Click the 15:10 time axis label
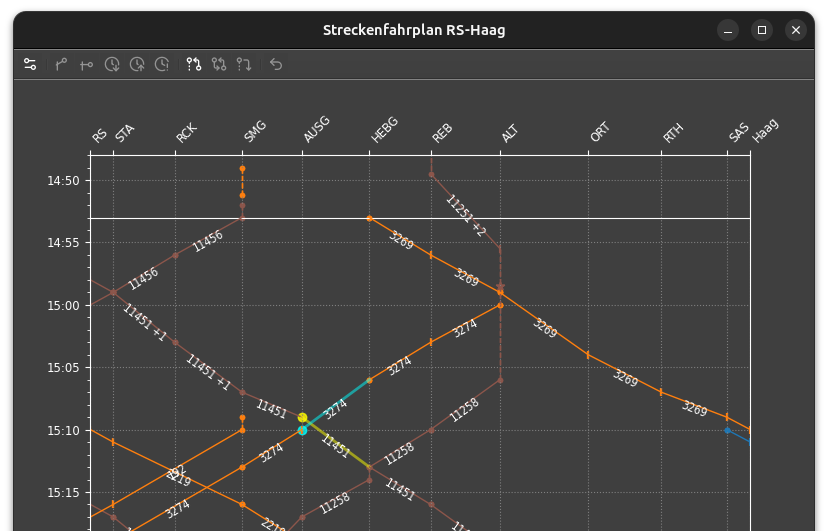828x531 pixels. point(63,431)
